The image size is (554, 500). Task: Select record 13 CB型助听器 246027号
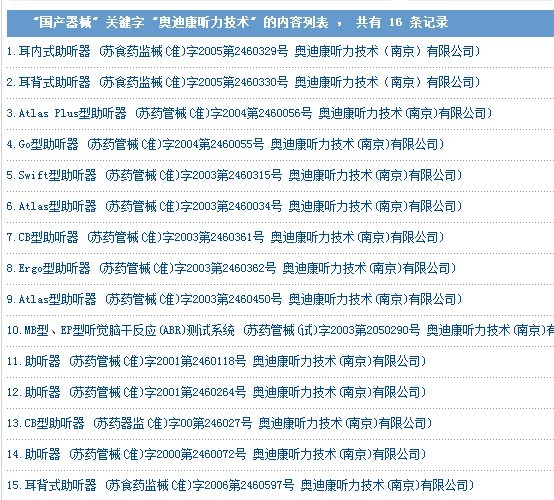click(219, 423)
